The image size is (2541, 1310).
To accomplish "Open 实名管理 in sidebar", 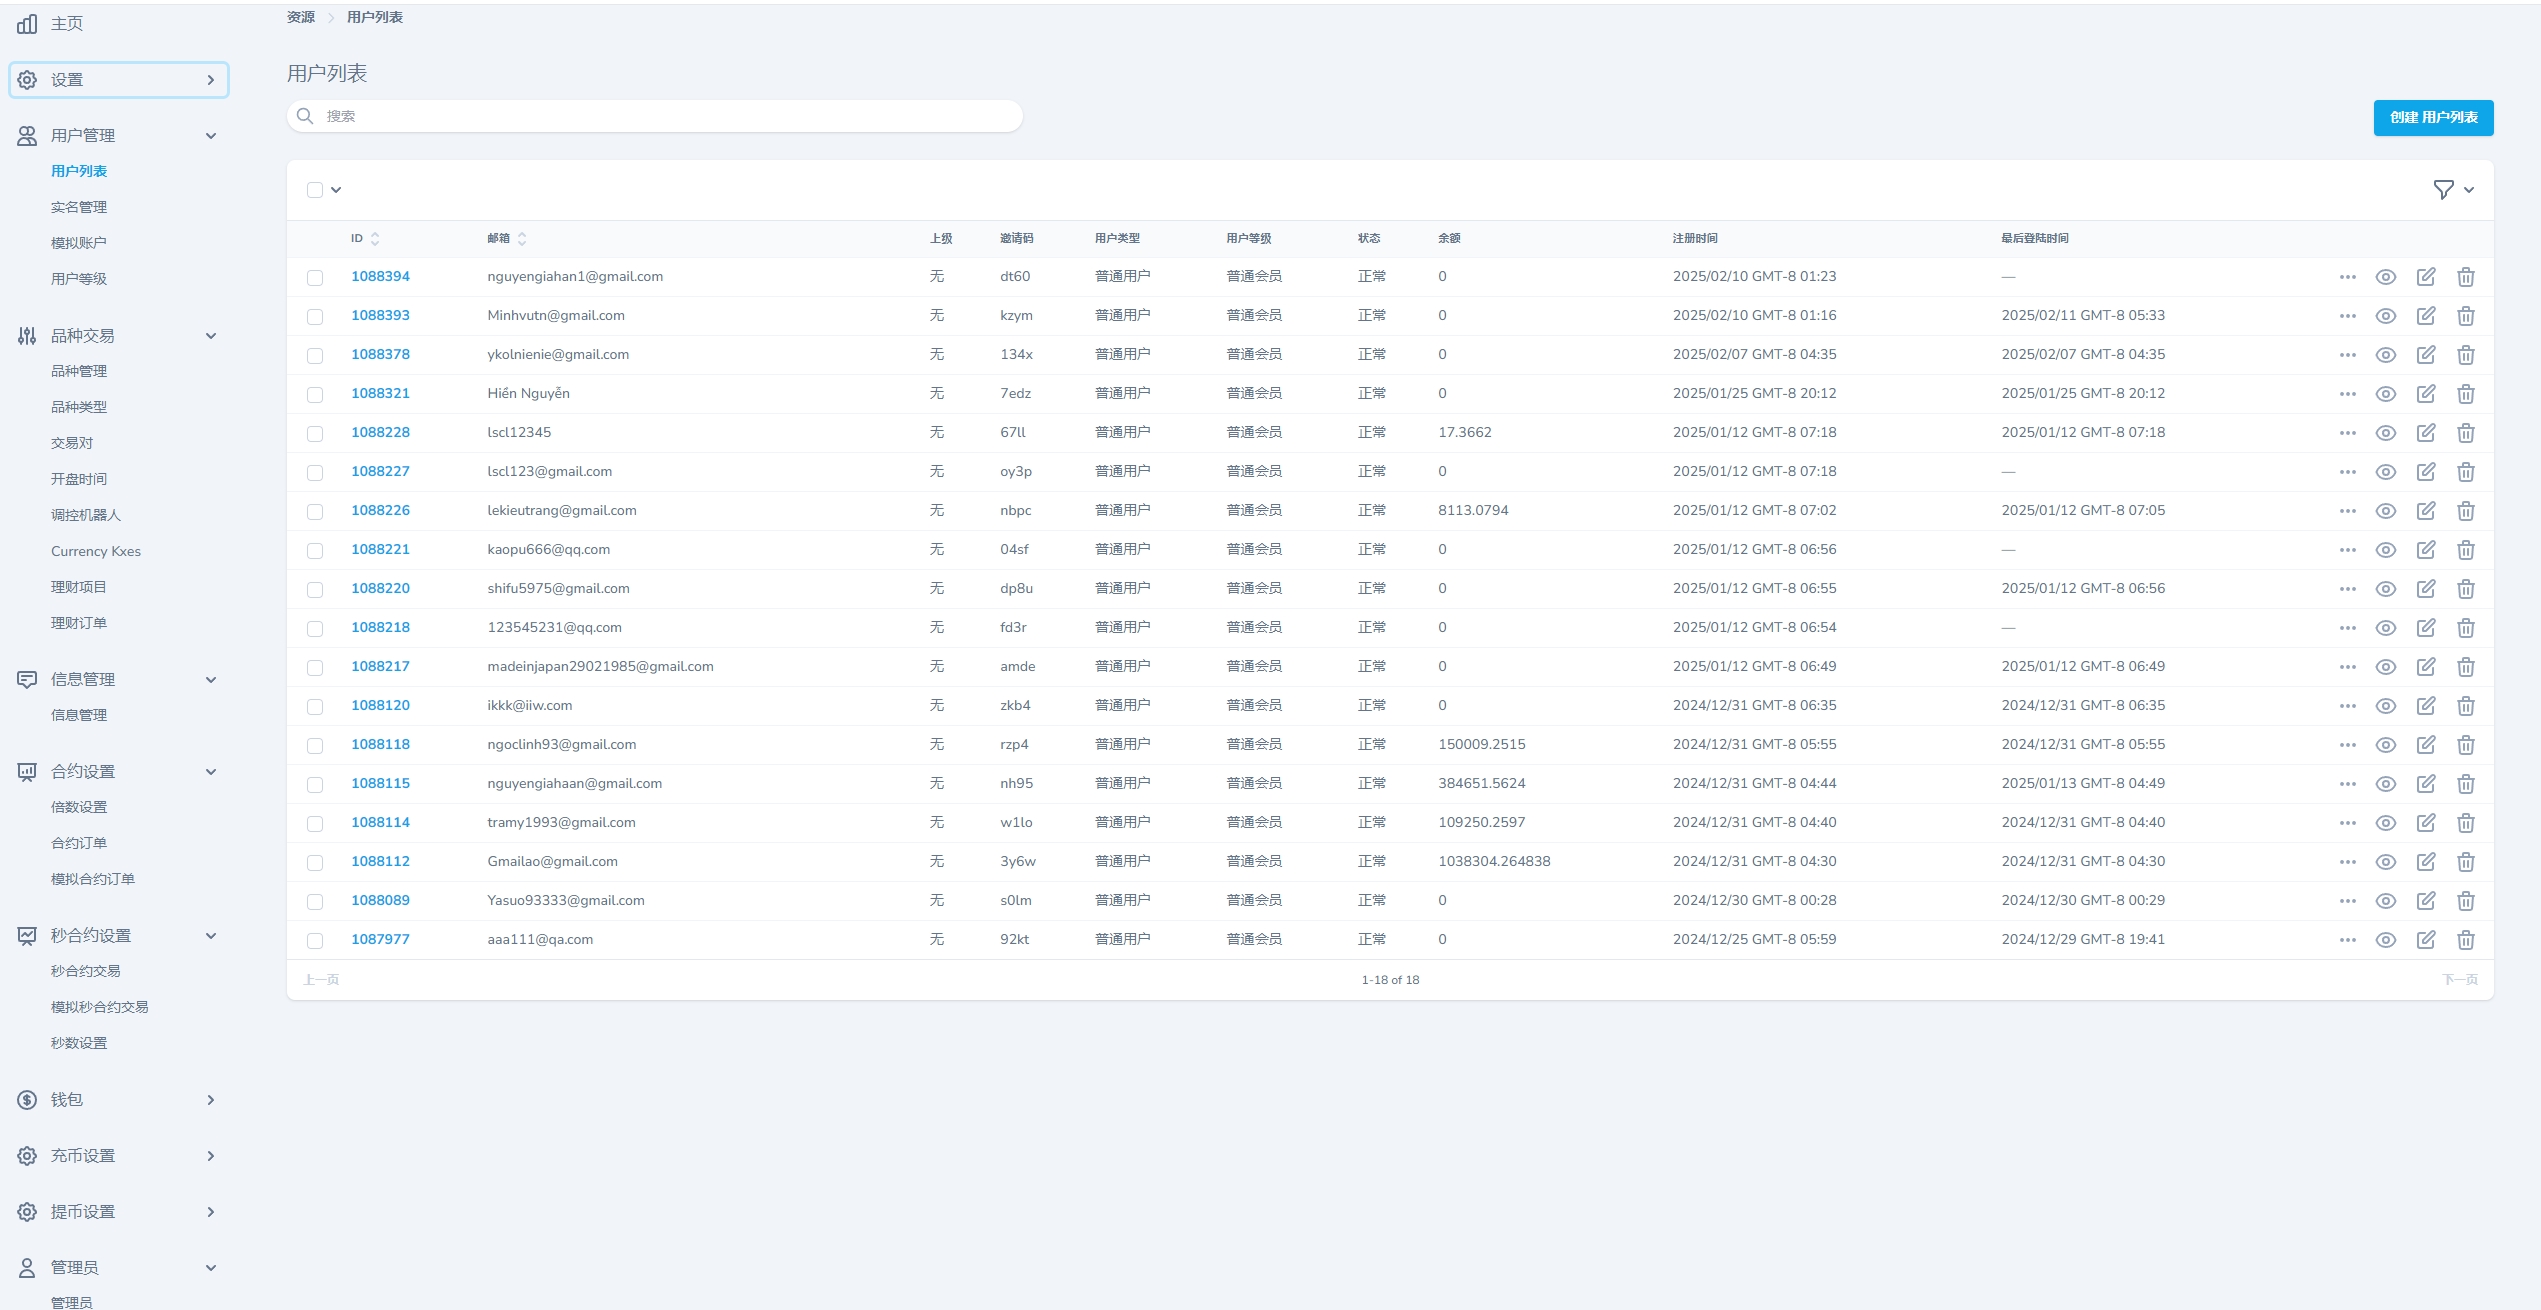I will [x=79, y=207].
